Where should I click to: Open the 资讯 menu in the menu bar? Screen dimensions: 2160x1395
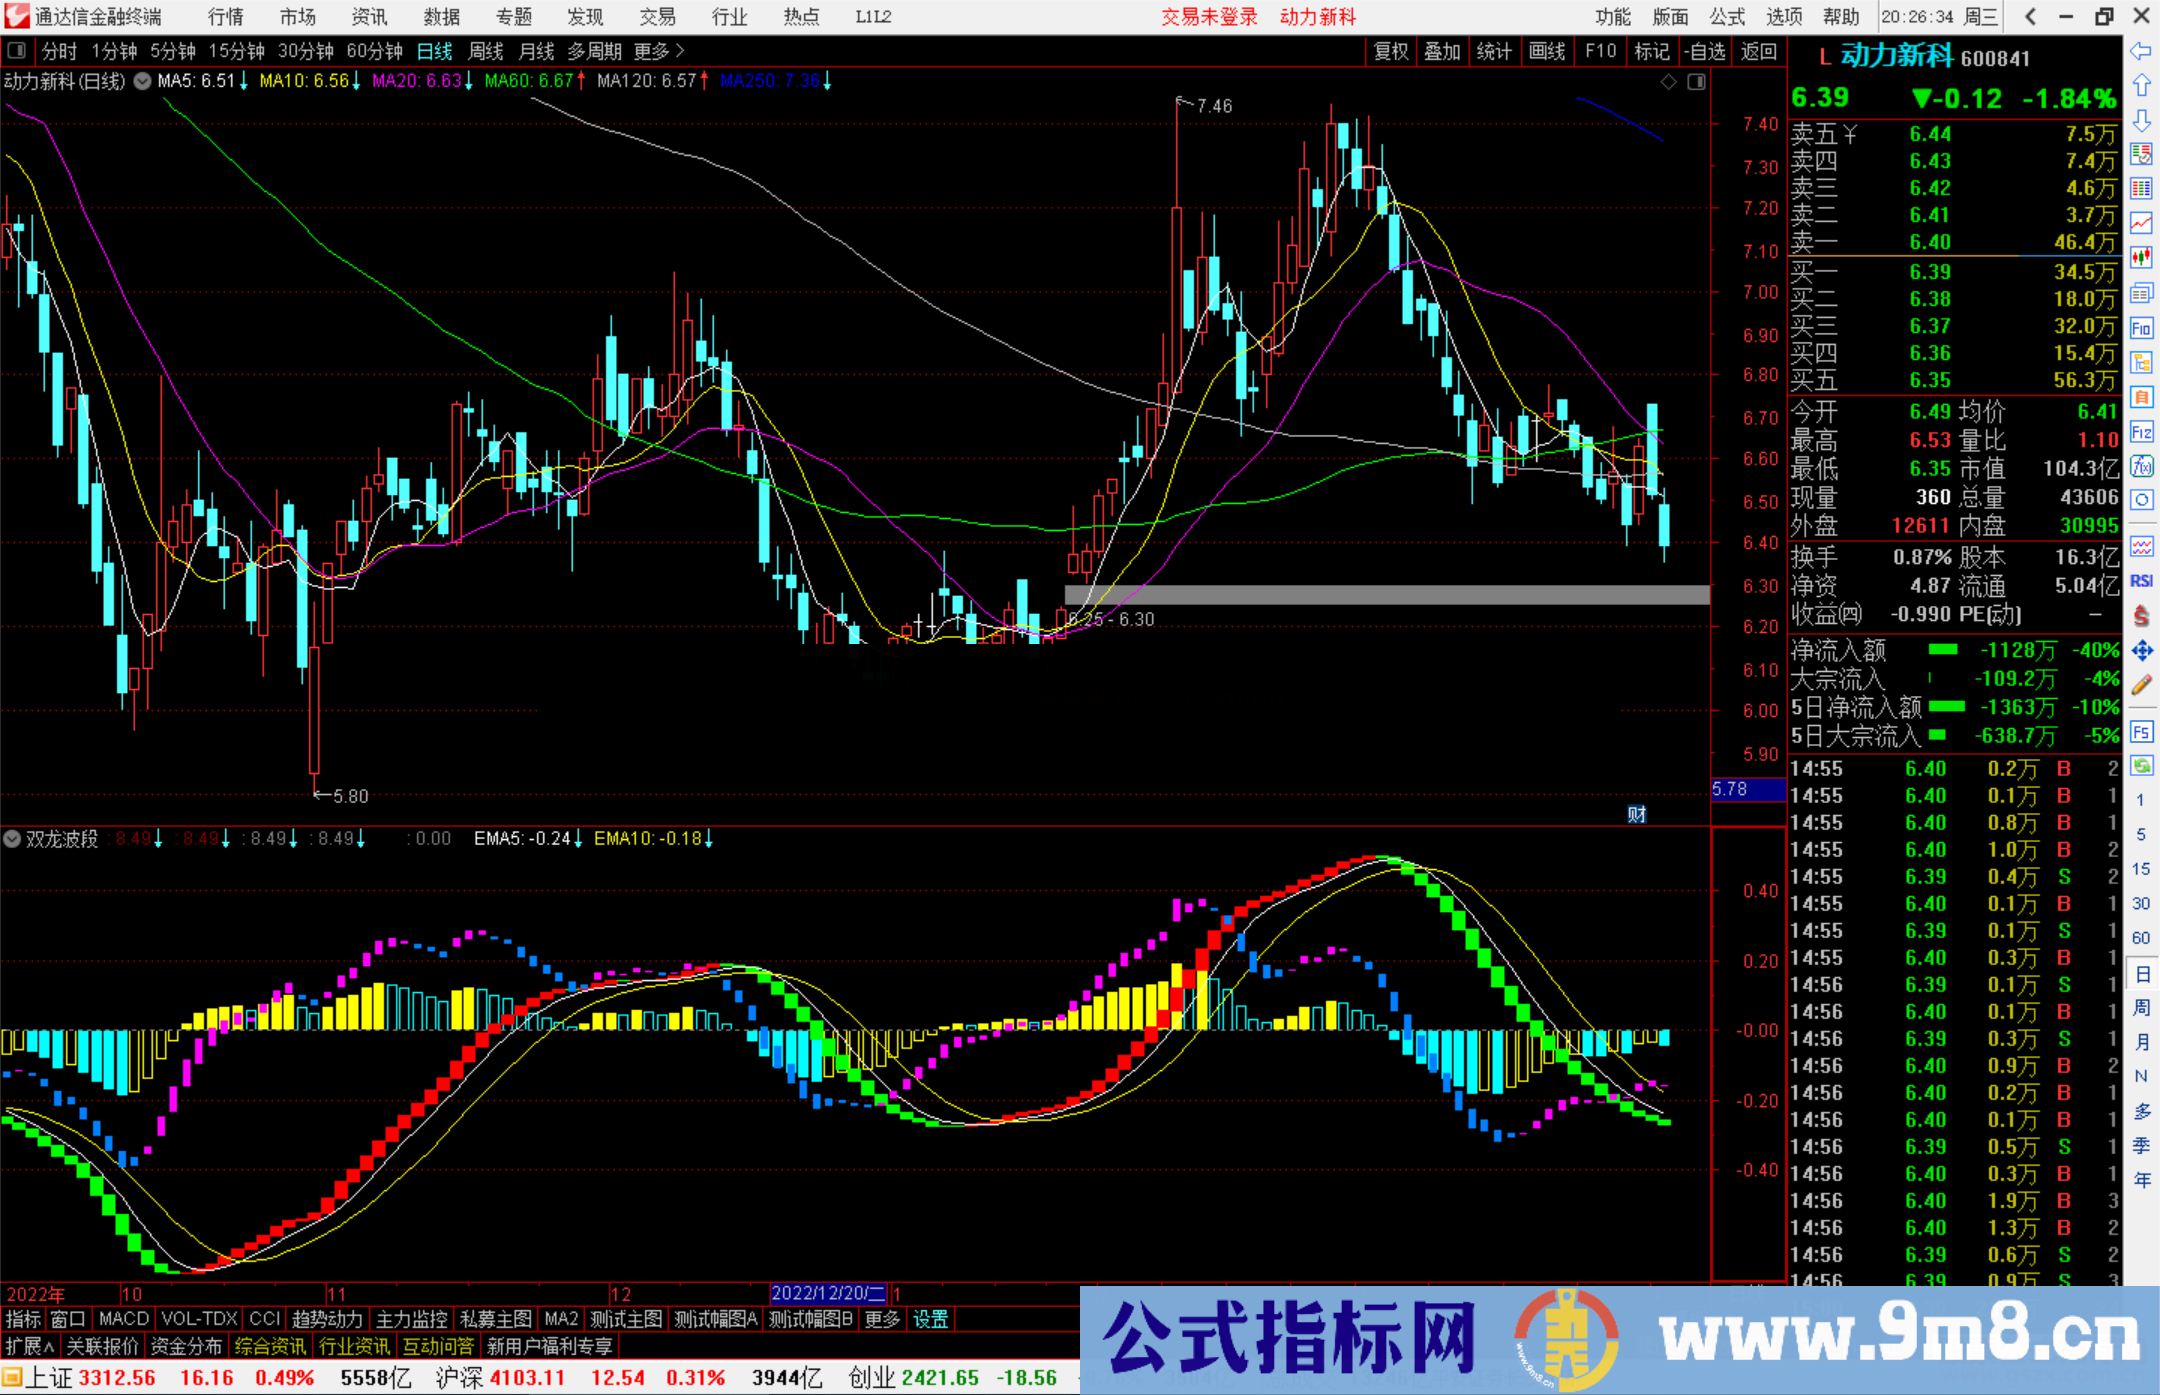click(368, 16)
